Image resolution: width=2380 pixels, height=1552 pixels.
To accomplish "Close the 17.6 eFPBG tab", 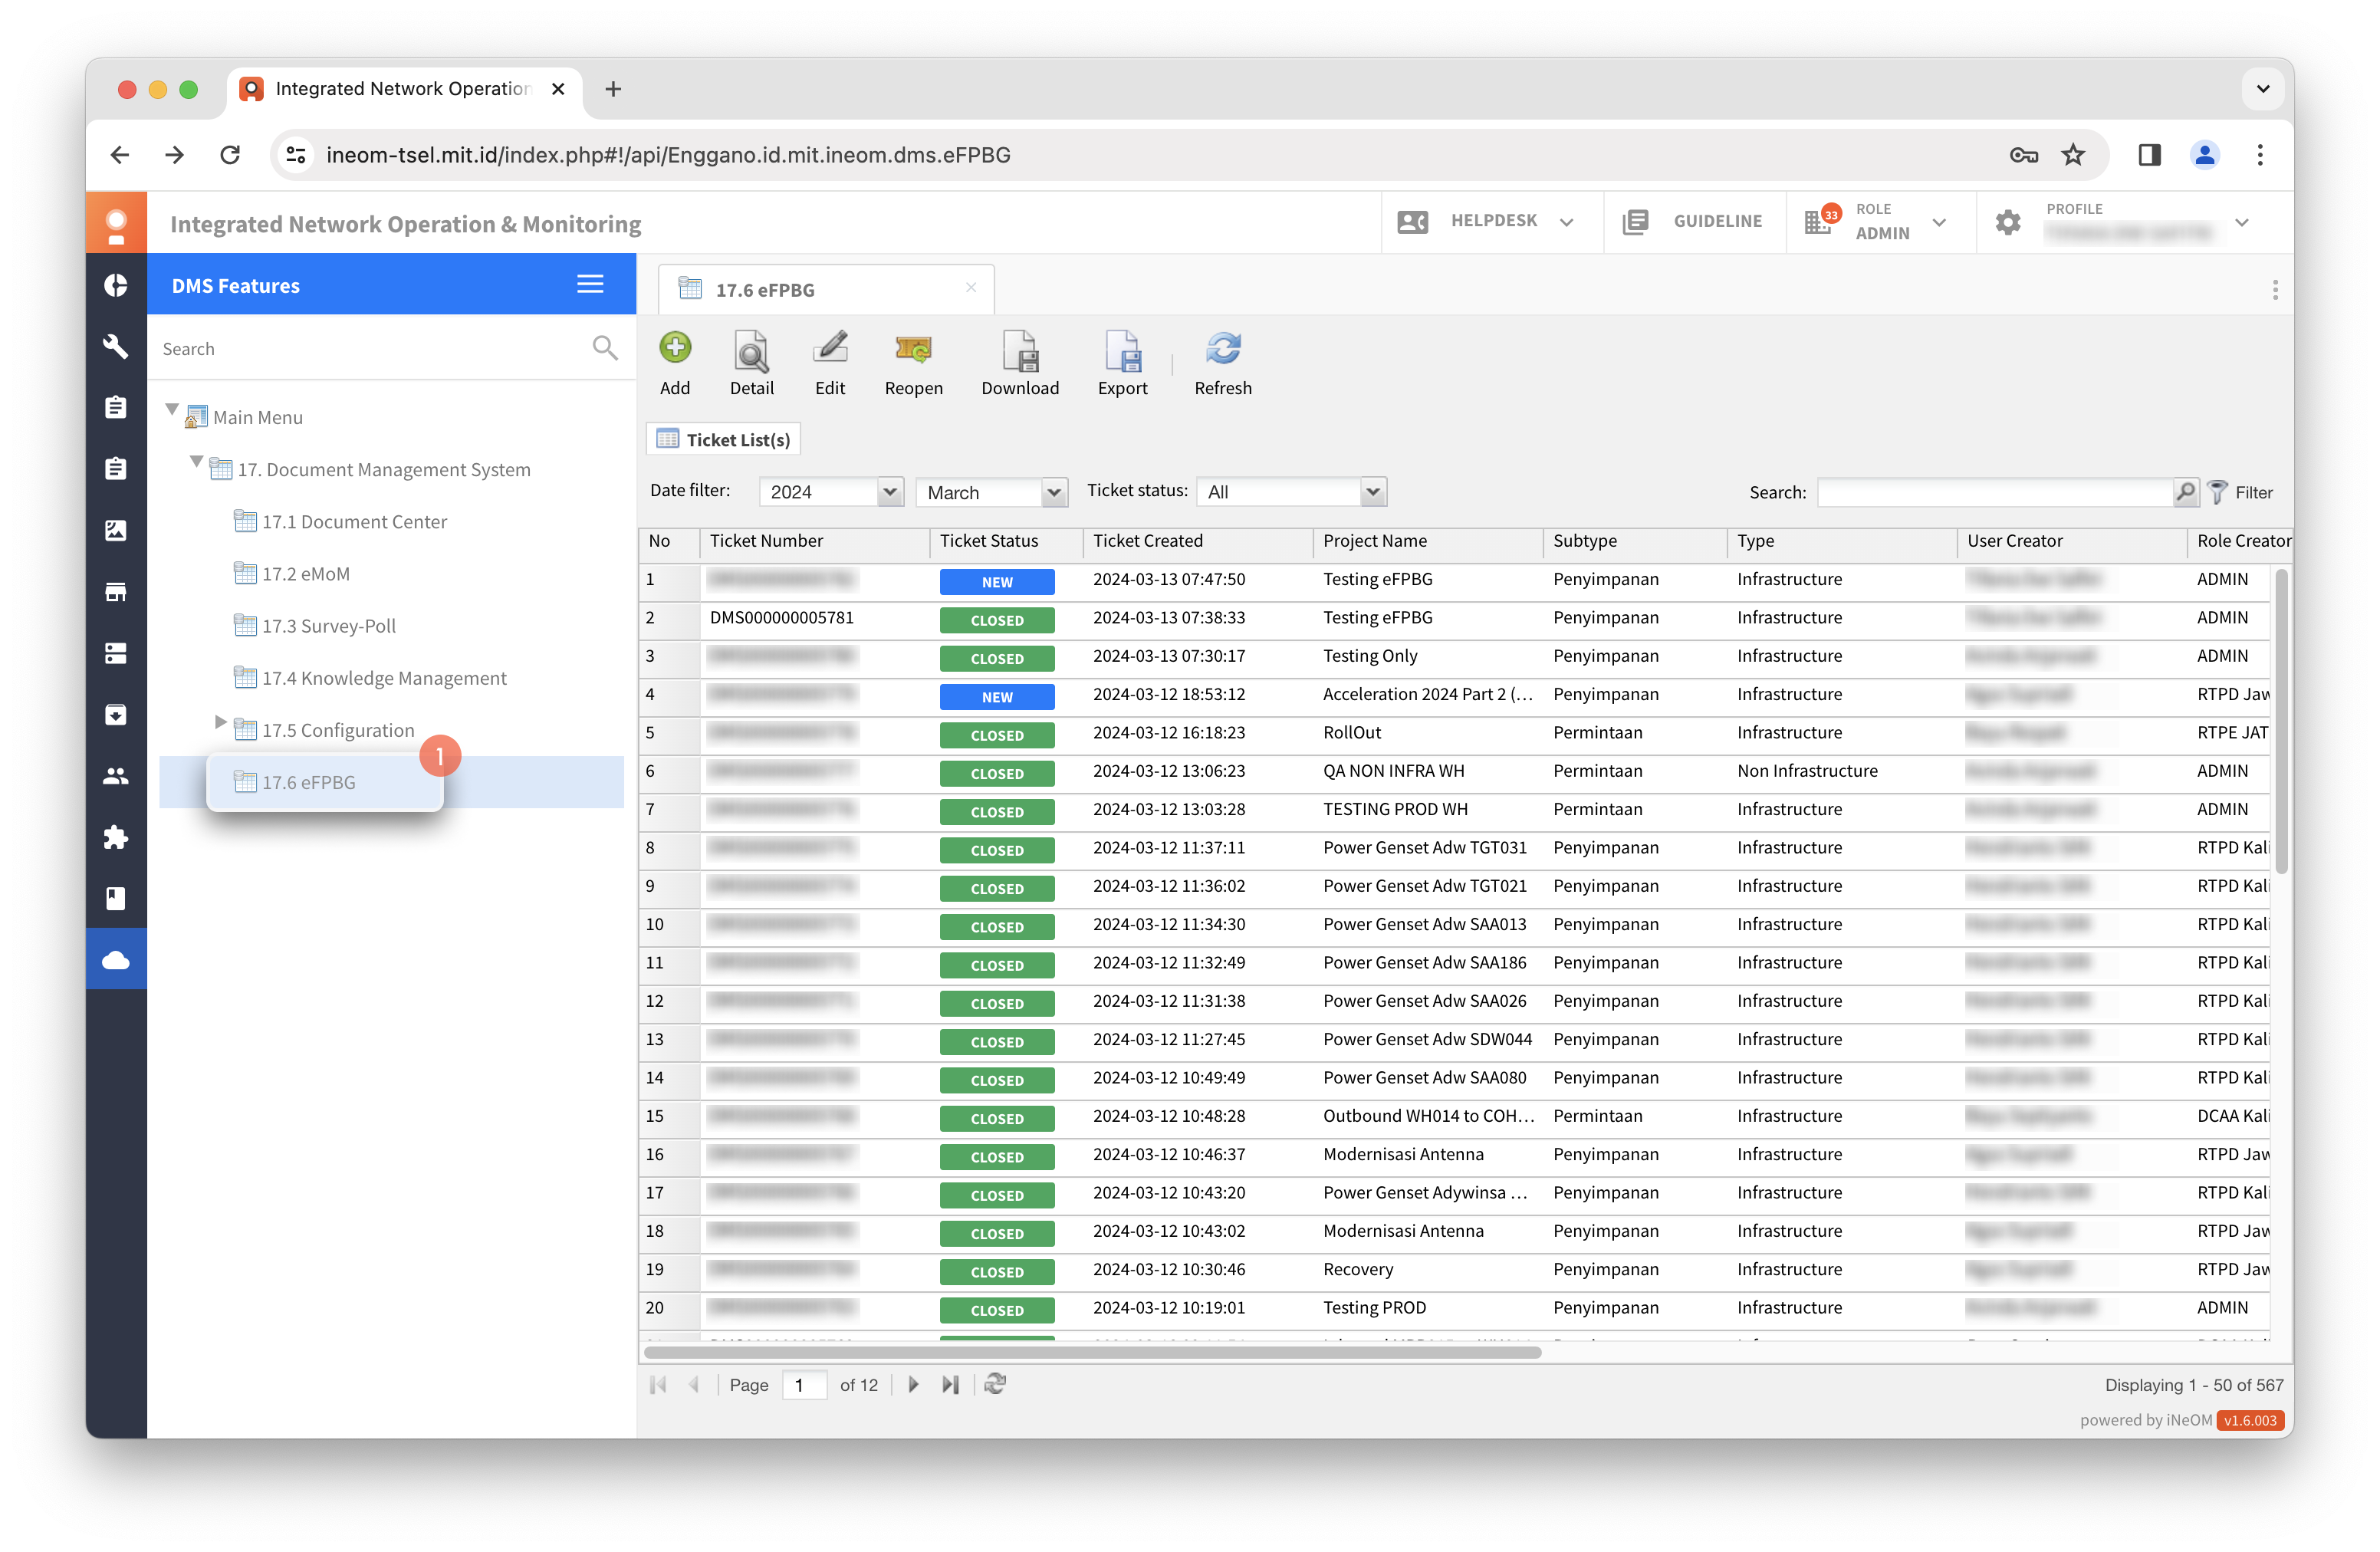I will pos(970,288).
